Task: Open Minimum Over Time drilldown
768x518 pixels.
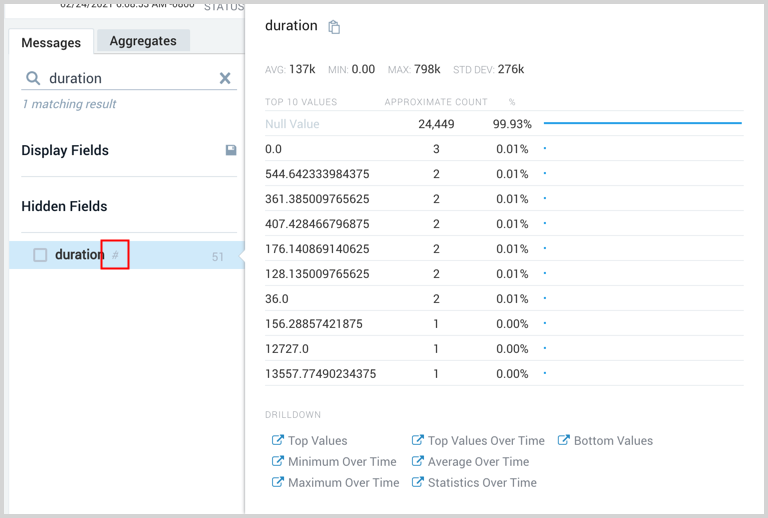Action: (342, 462)
